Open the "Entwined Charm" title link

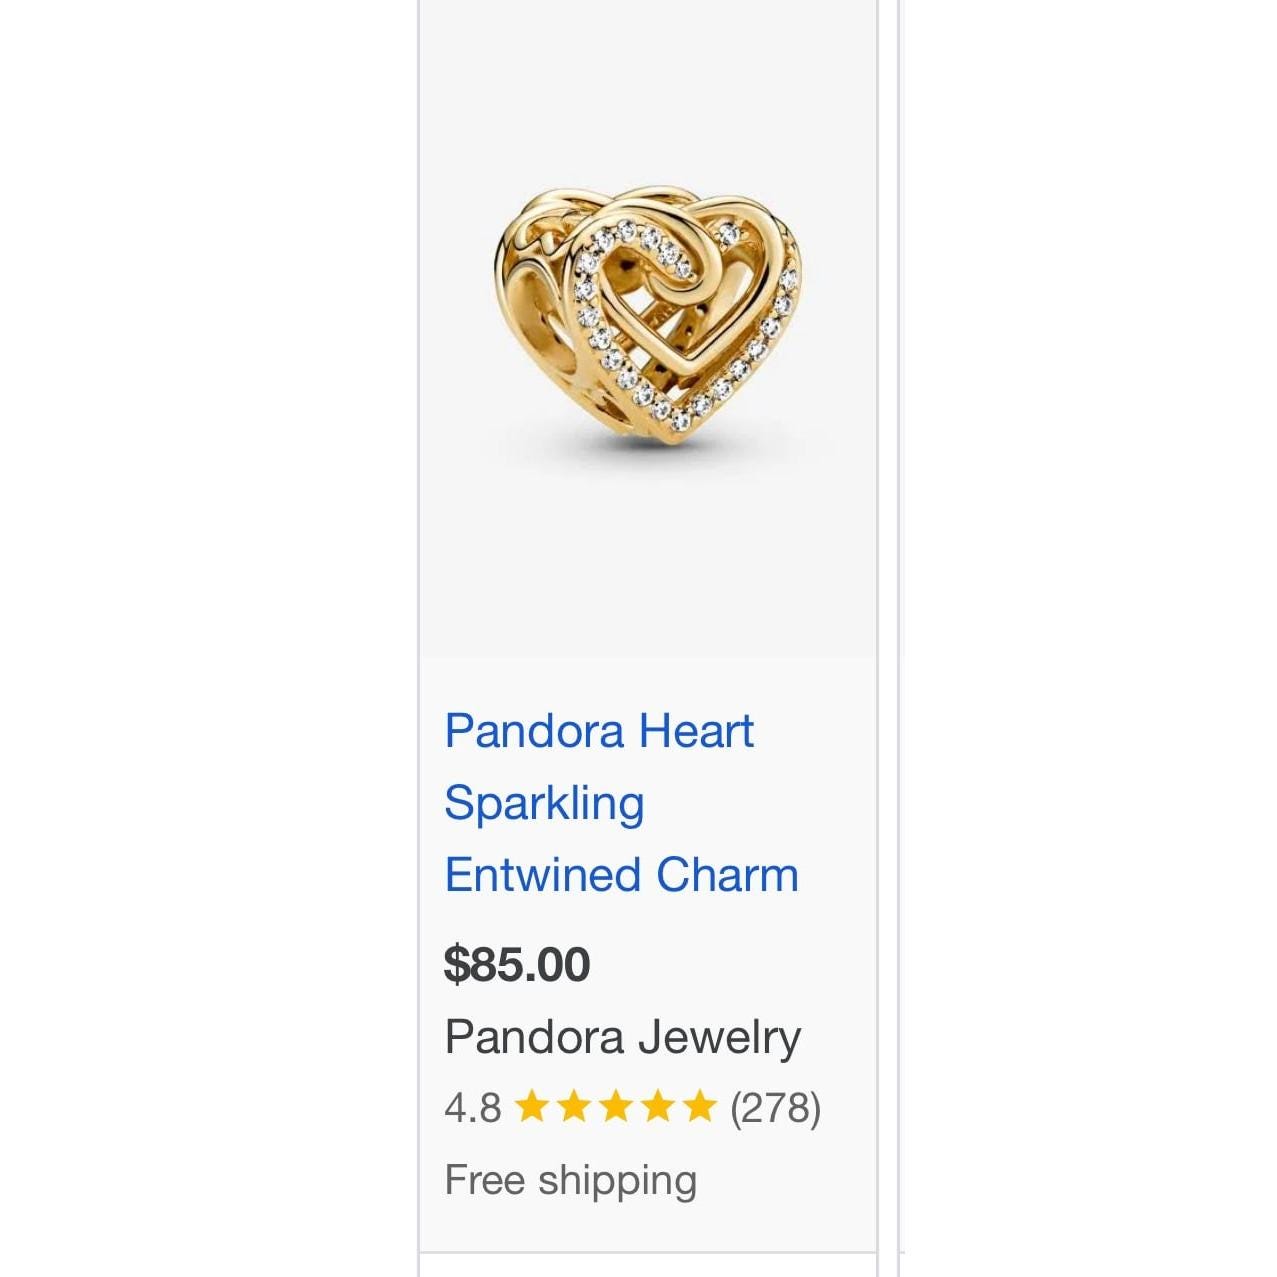pyautogui.click(x=621, y=875)
